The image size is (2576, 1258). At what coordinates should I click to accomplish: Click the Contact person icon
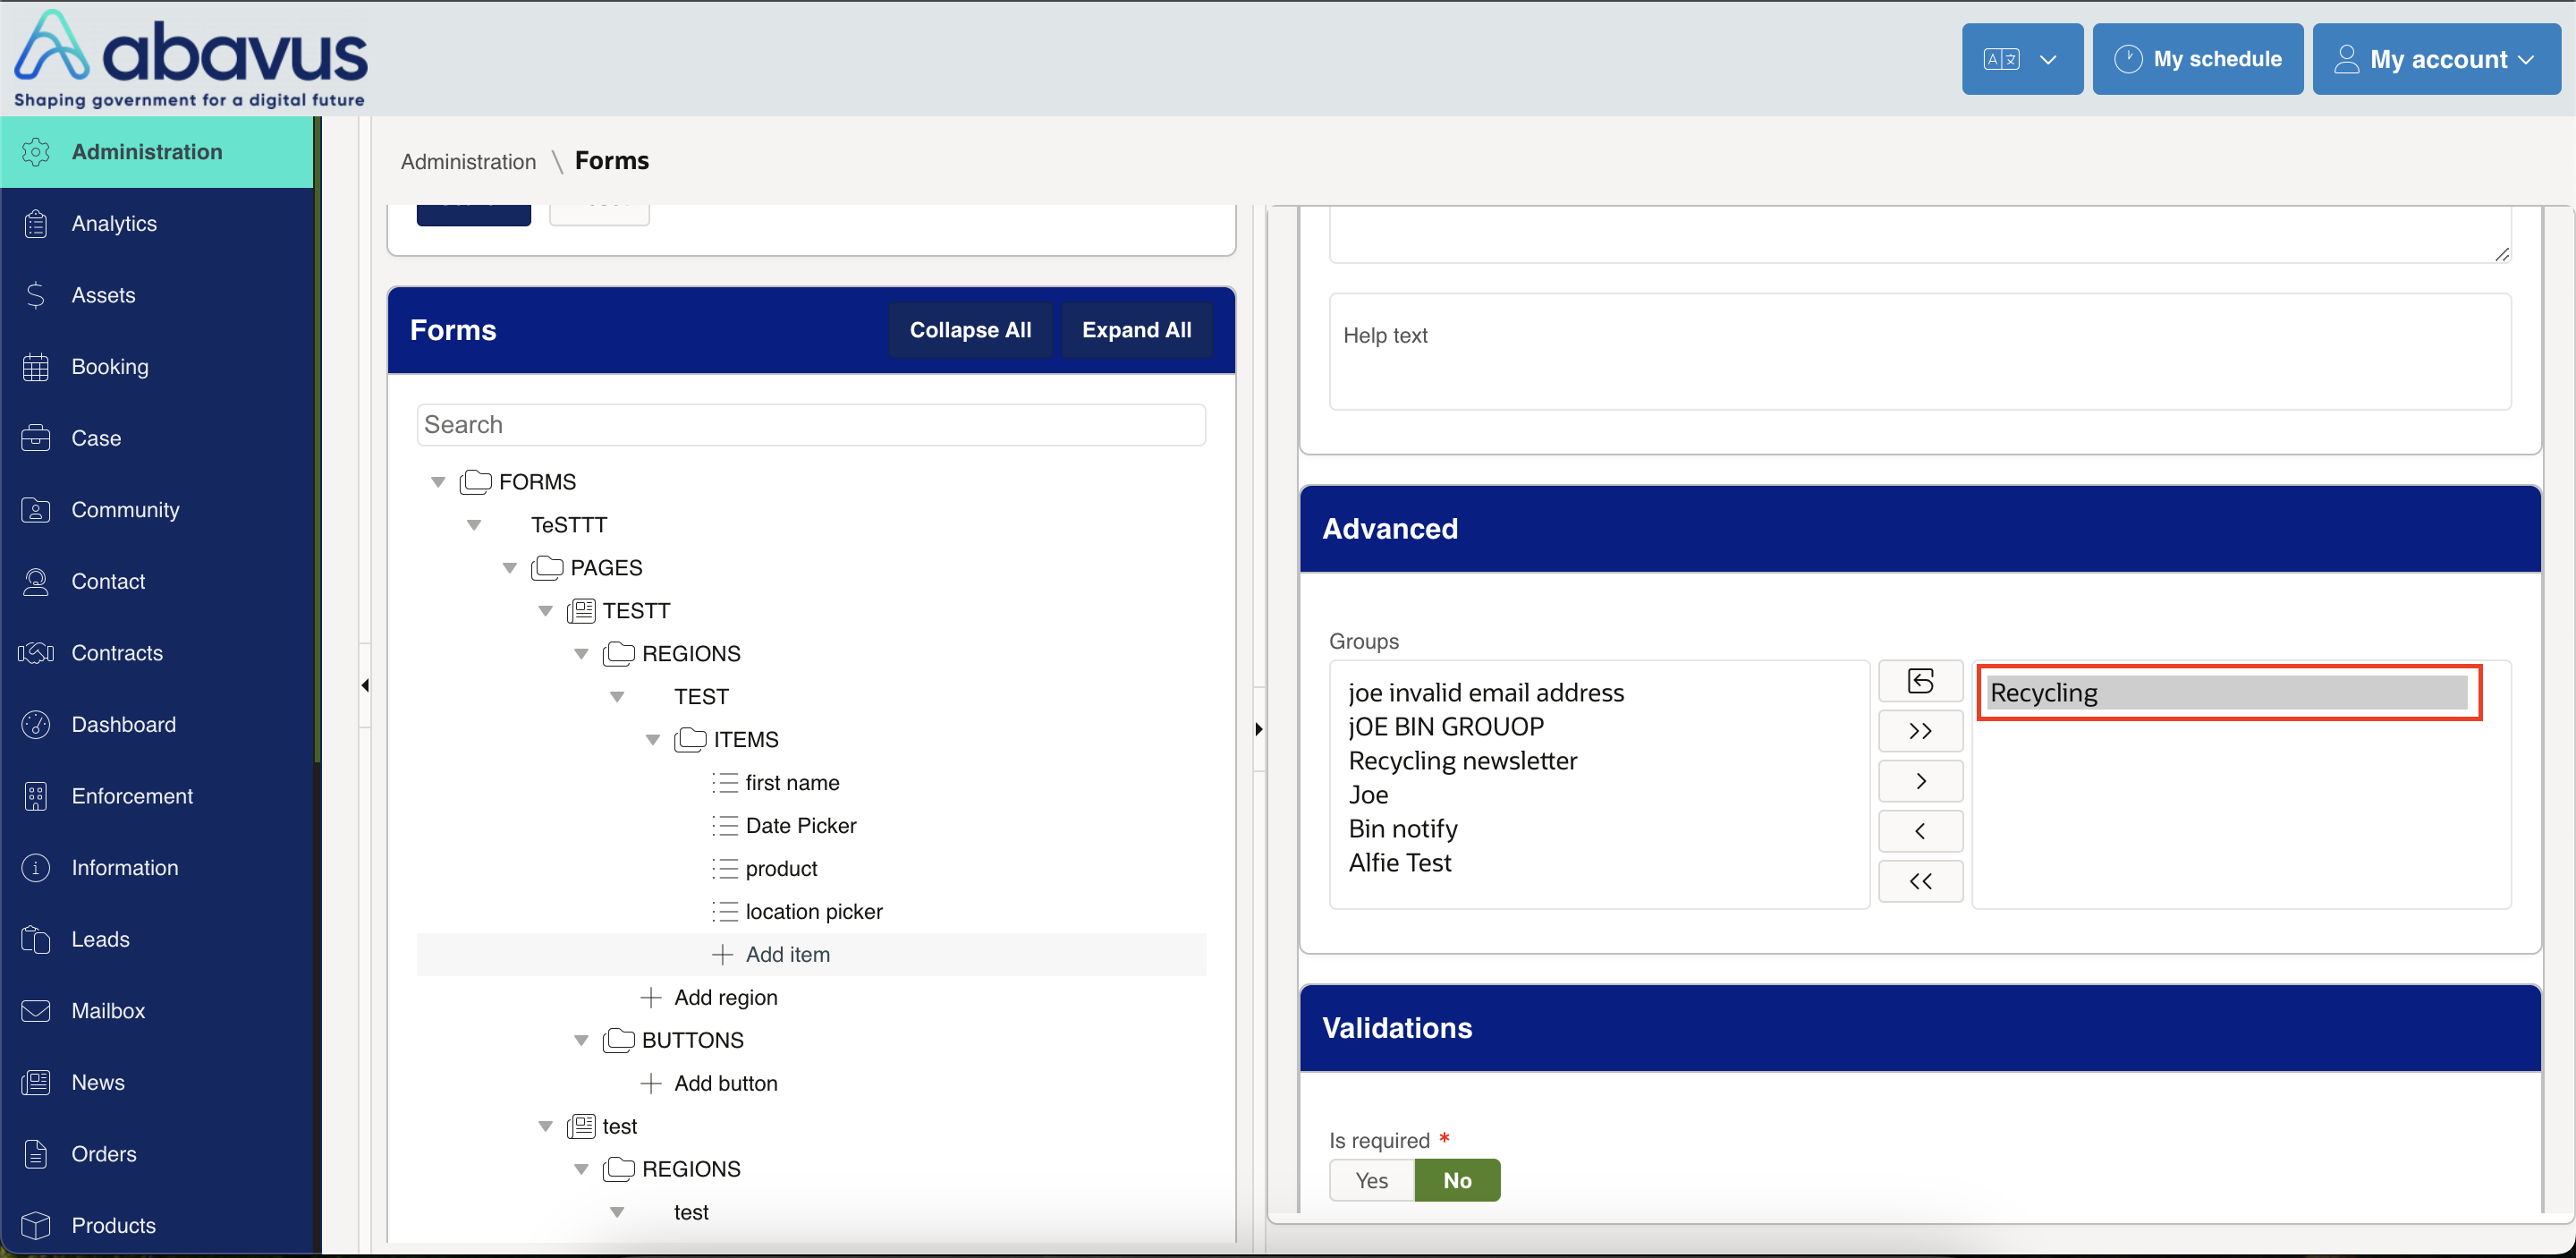36,581
